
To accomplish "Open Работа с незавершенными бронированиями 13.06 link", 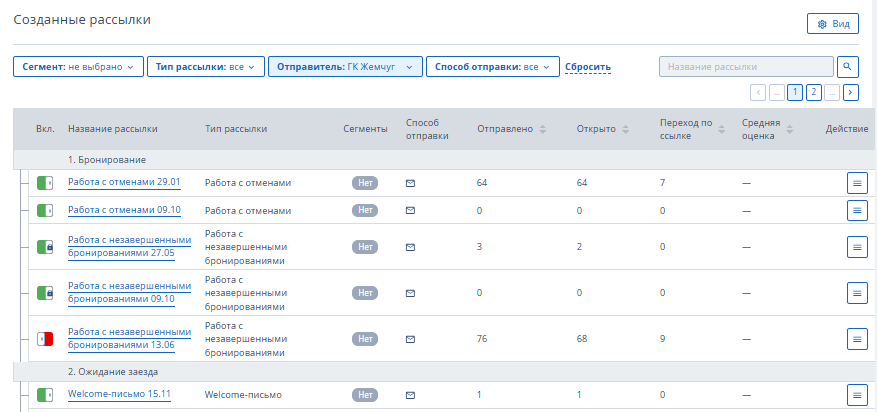I will coord(129,338).
